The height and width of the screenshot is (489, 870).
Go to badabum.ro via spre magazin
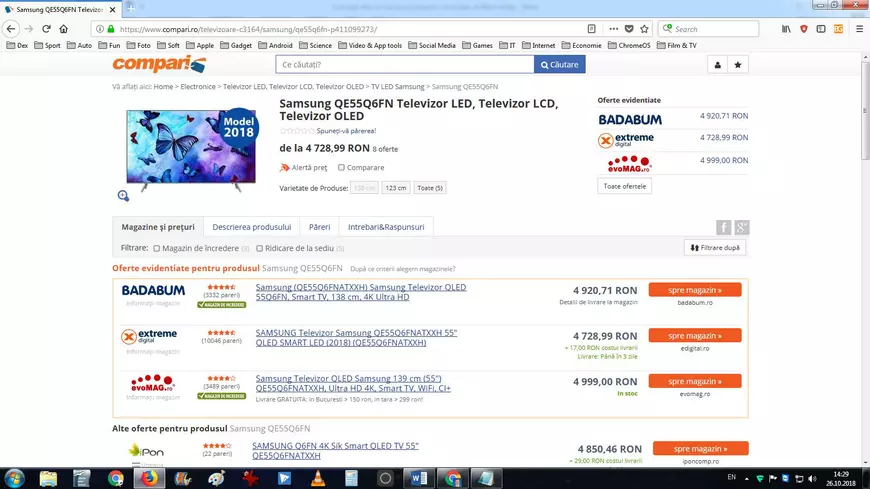tap(695, 290)
